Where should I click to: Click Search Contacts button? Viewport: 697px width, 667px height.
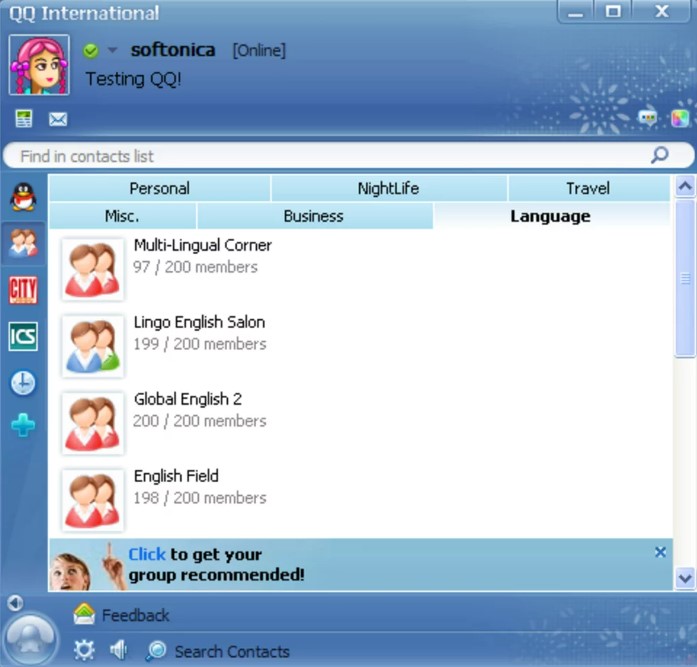coord(218,651)
